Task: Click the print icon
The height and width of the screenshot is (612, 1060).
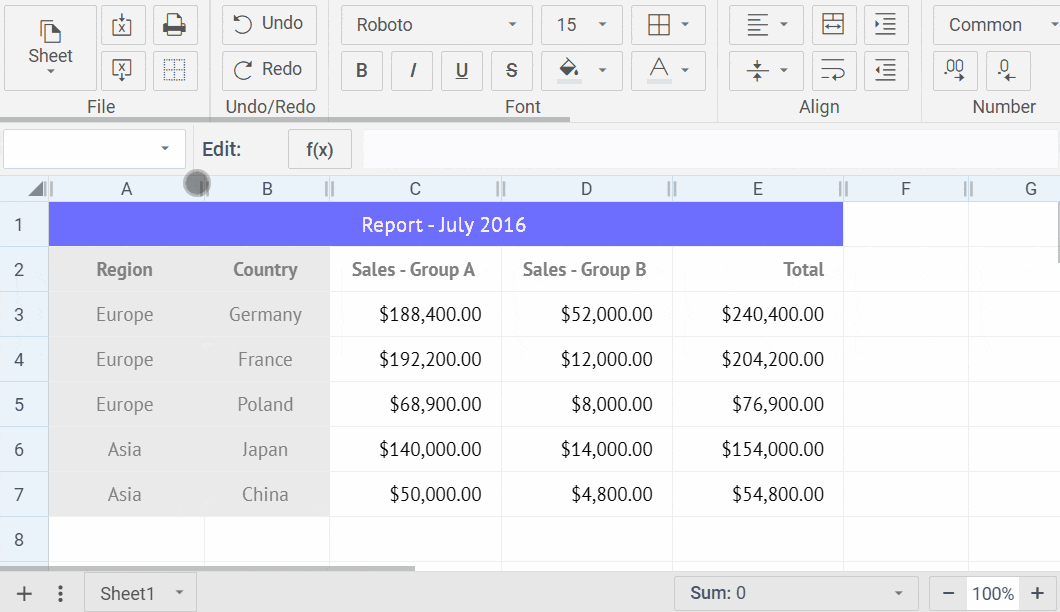Action: coord(174,25)
